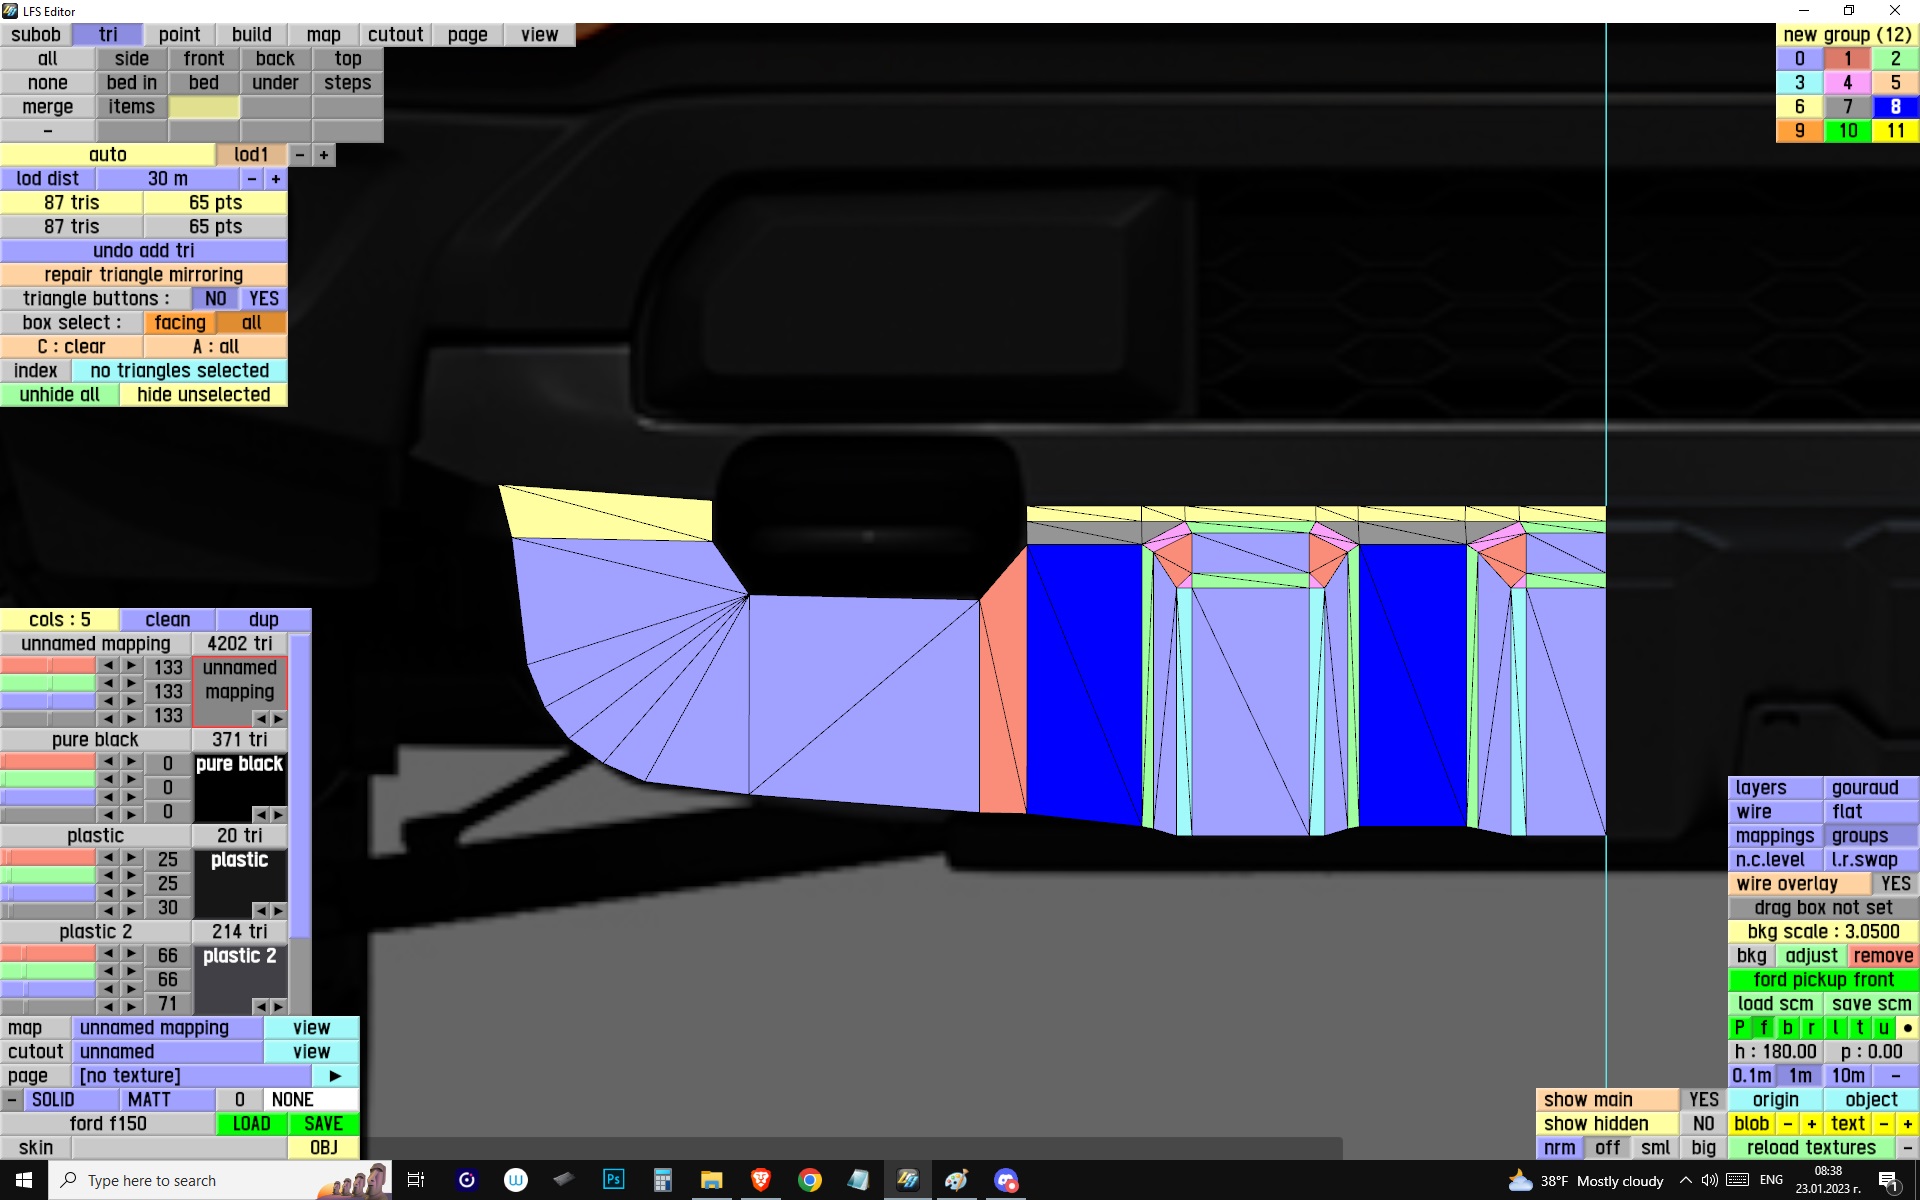Click repair triangle mirroring button
The height and width of the screenshot is (1200, 1920).
coord(144,275)
